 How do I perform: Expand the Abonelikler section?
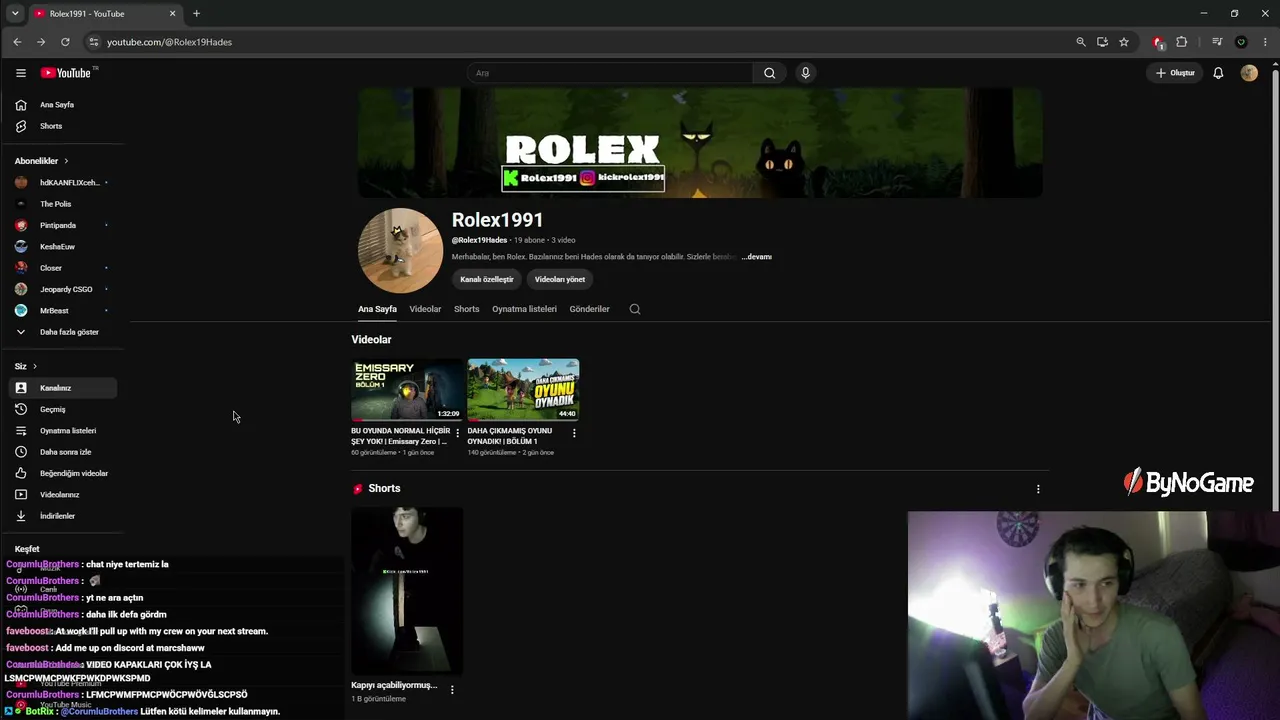coord(42,161)
